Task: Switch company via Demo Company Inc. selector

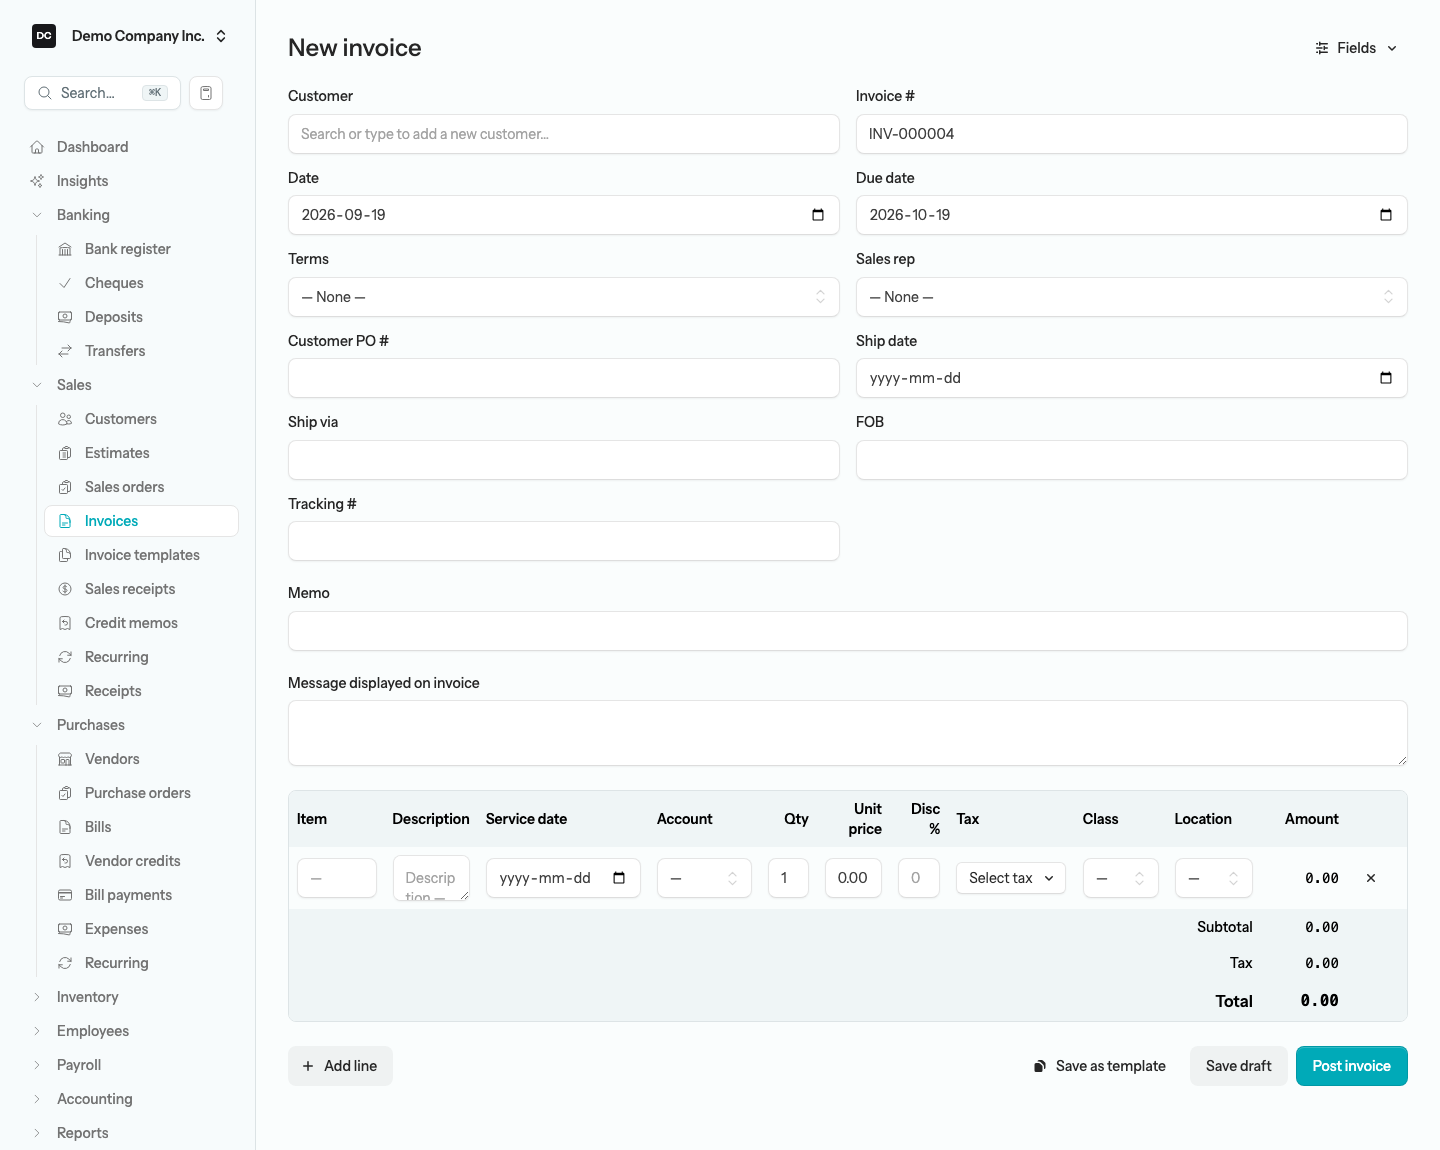Action: (130, 36)
